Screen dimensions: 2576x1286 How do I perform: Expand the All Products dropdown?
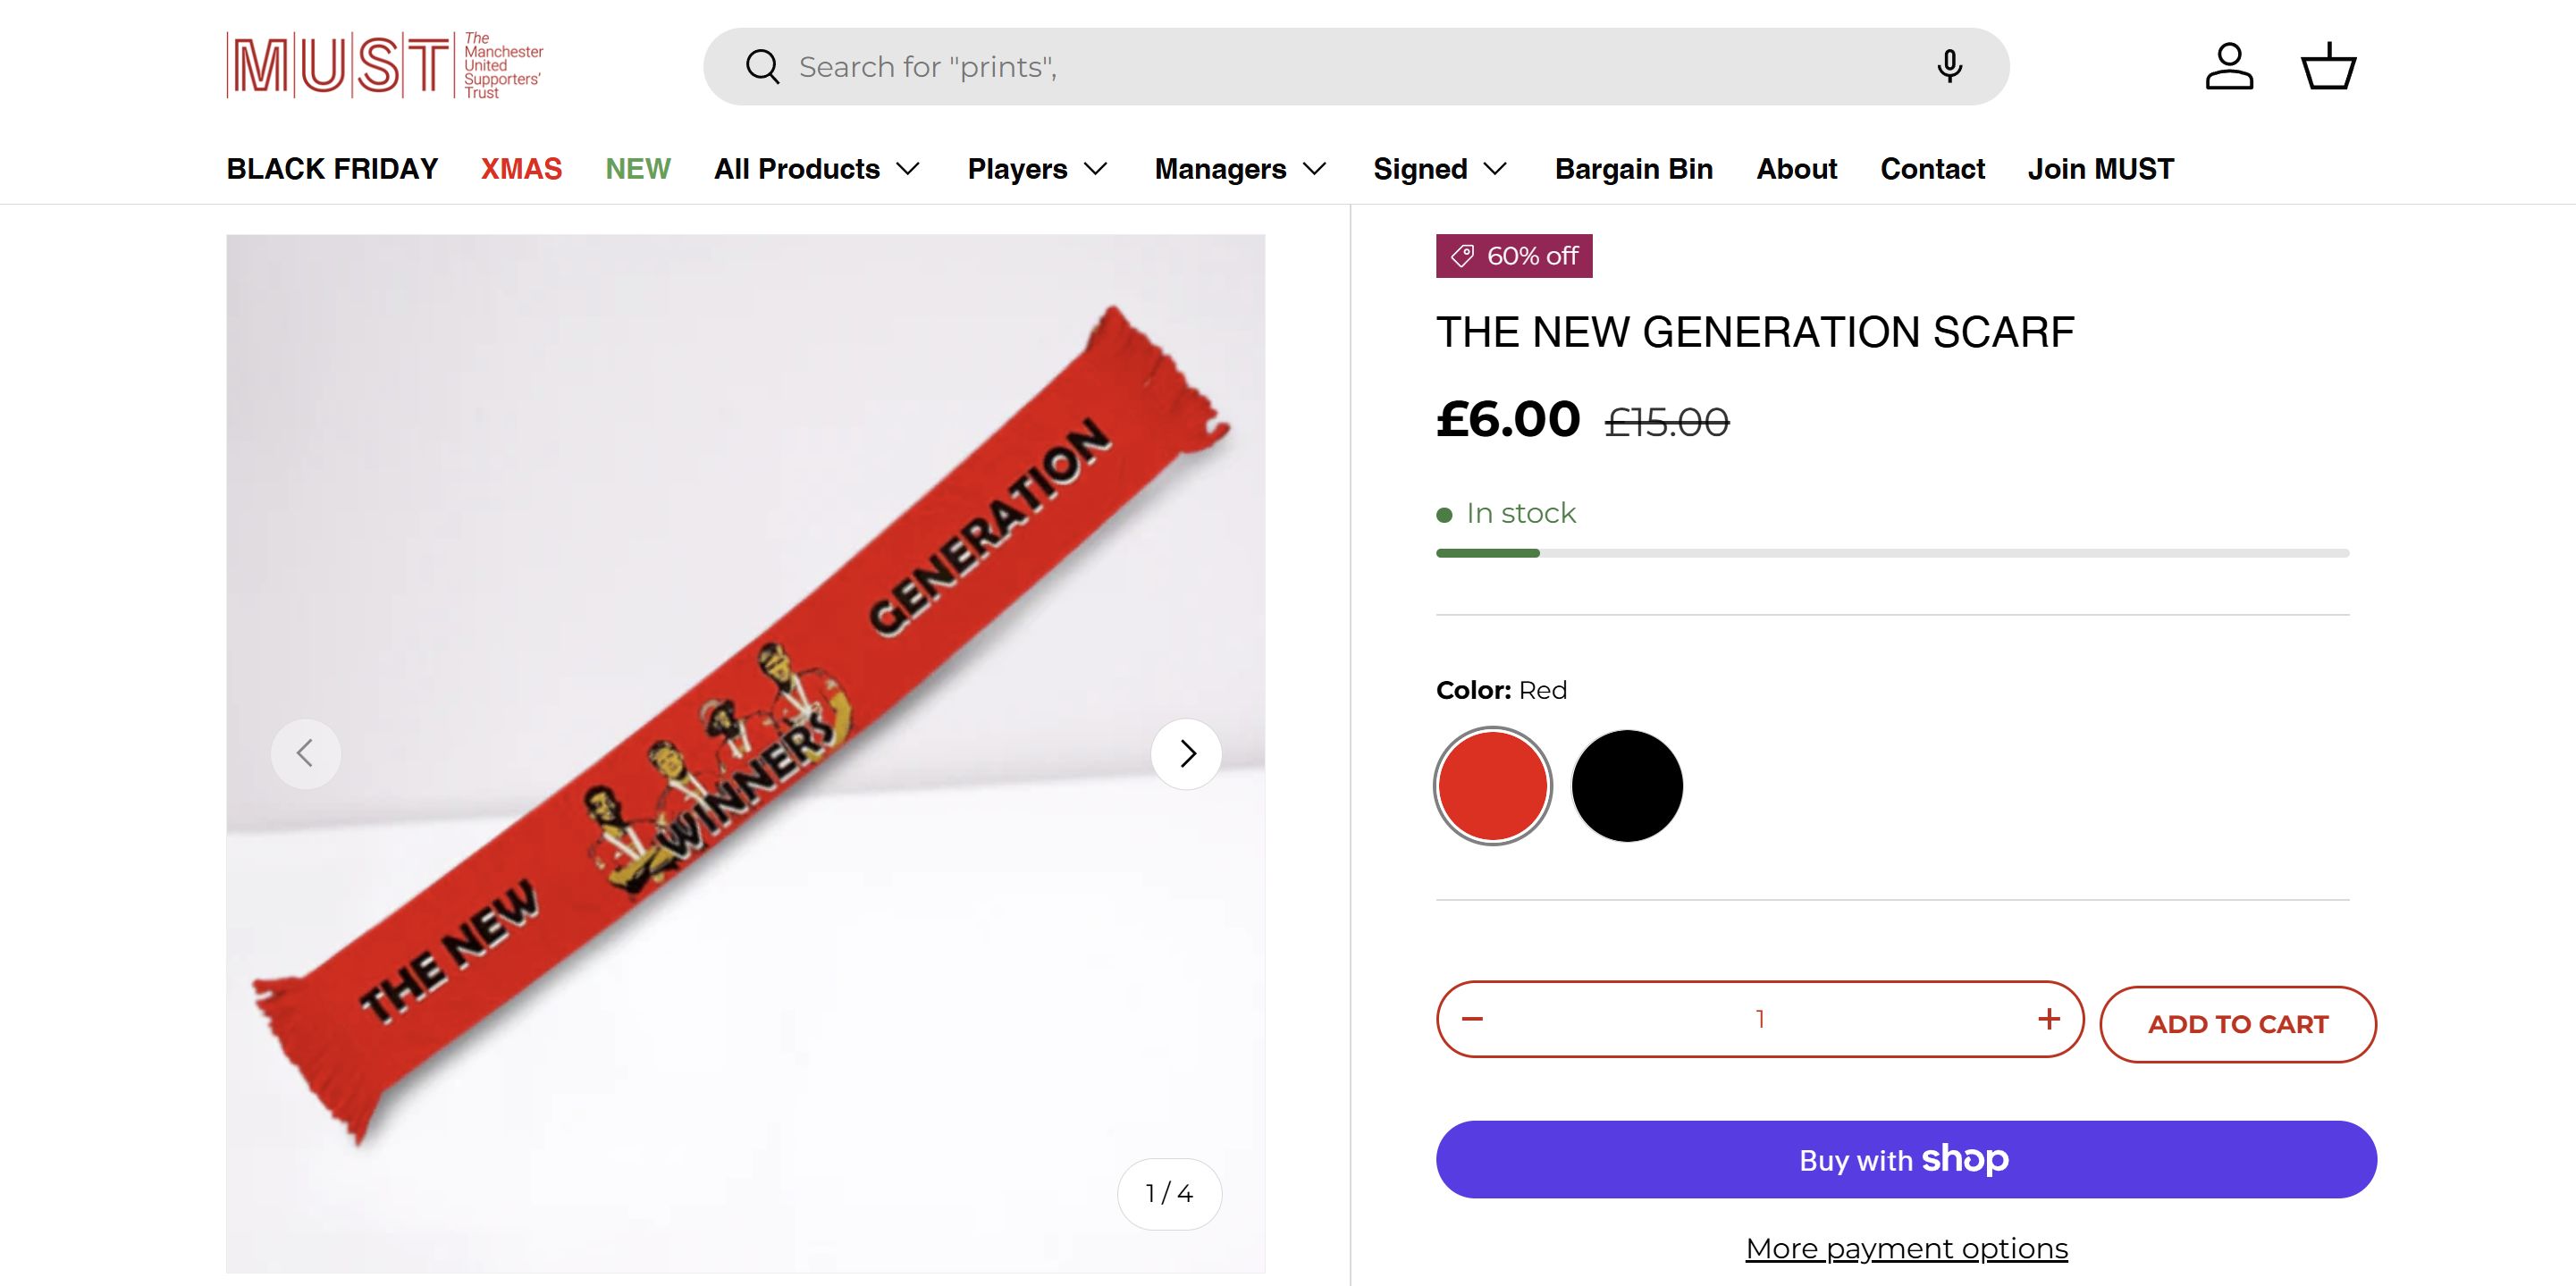(x=817, y=169)
